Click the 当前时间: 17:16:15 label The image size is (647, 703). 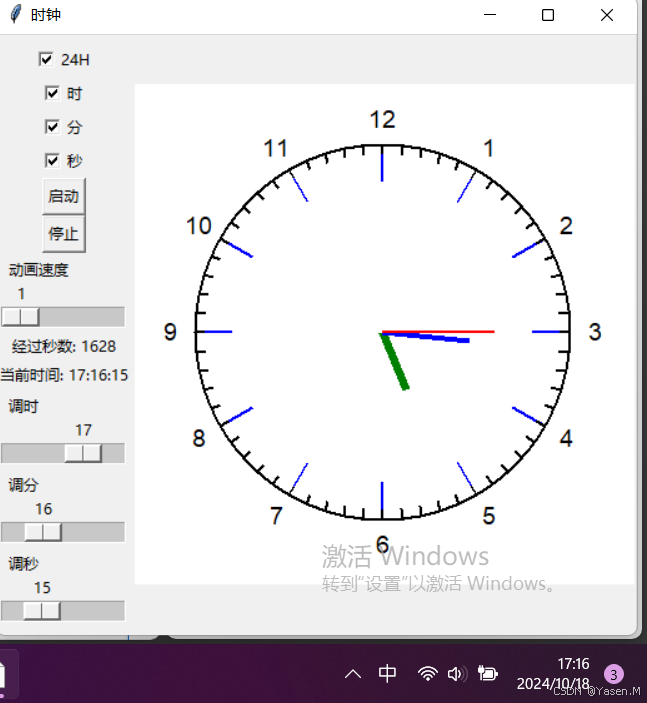tap(64, 375)
